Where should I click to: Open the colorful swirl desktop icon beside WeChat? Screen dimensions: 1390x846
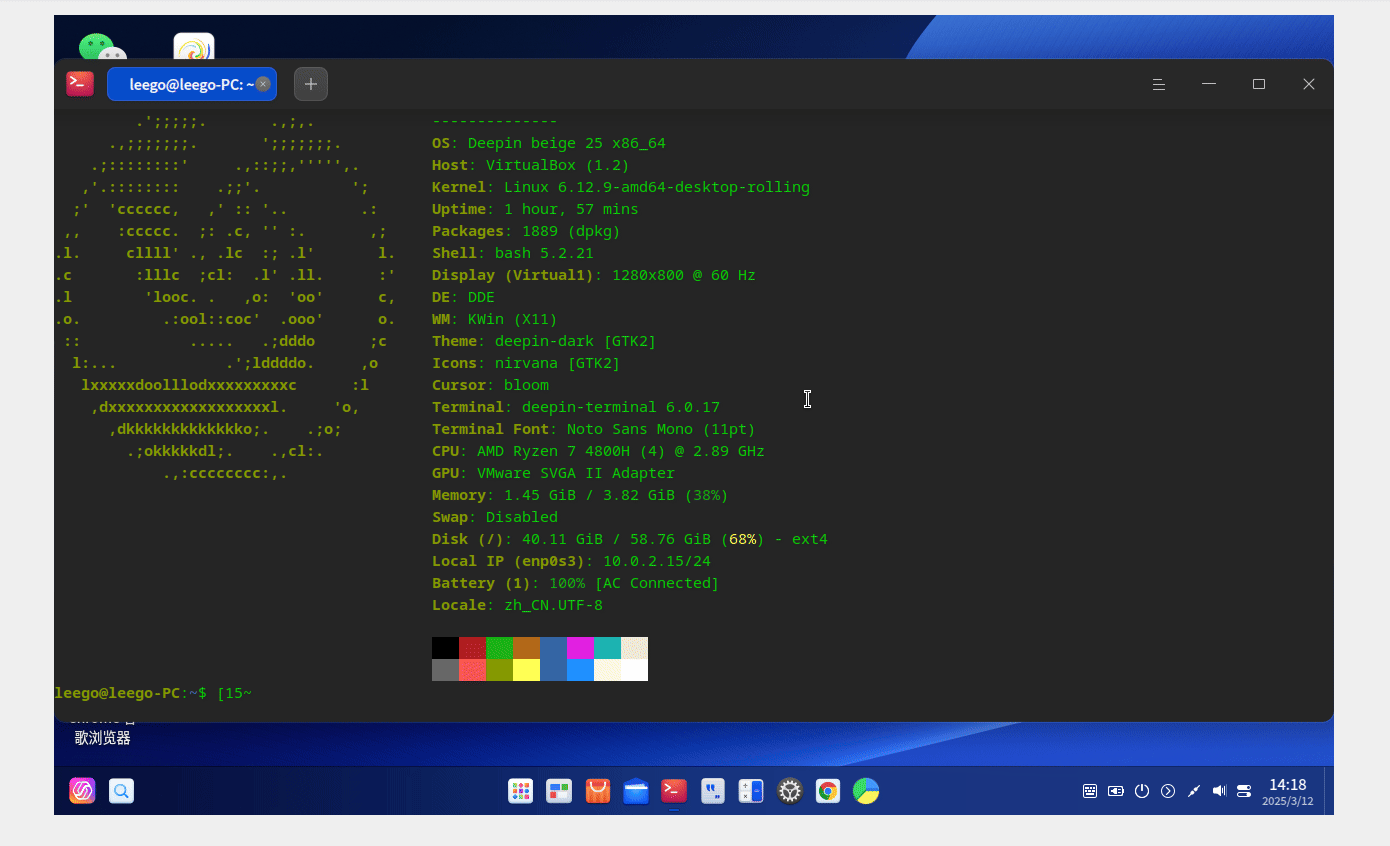tap(194, 47)
